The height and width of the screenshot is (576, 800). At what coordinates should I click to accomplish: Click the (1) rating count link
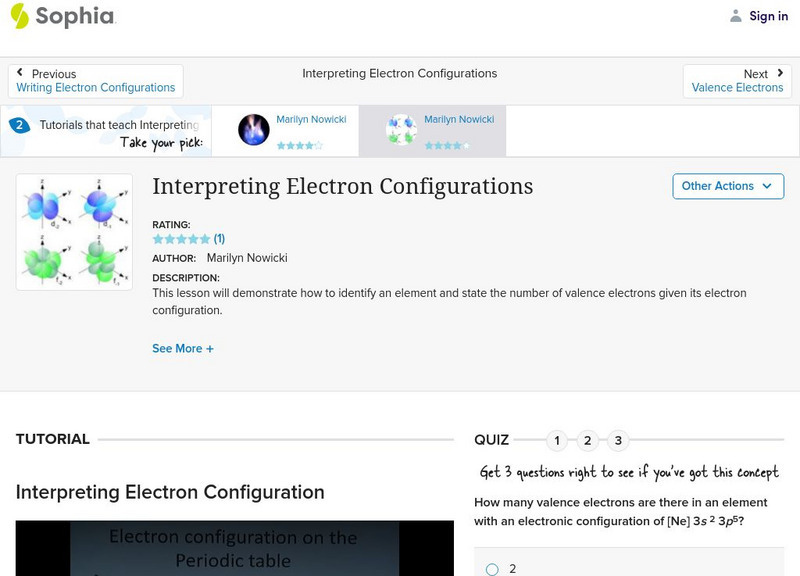[218, 239]
